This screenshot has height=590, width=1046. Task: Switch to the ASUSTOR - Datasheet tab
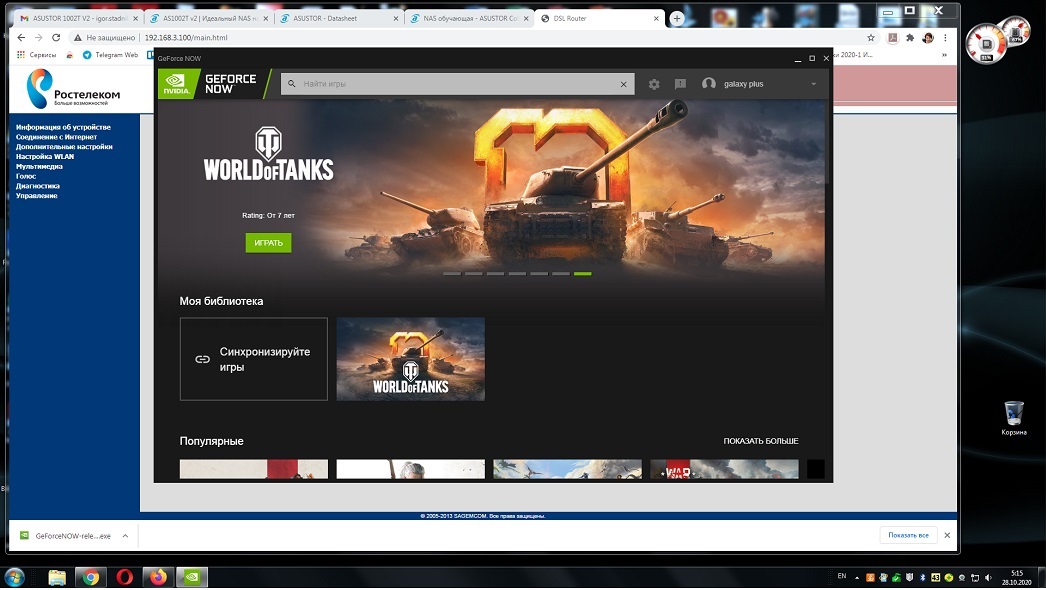coord(337,18)
